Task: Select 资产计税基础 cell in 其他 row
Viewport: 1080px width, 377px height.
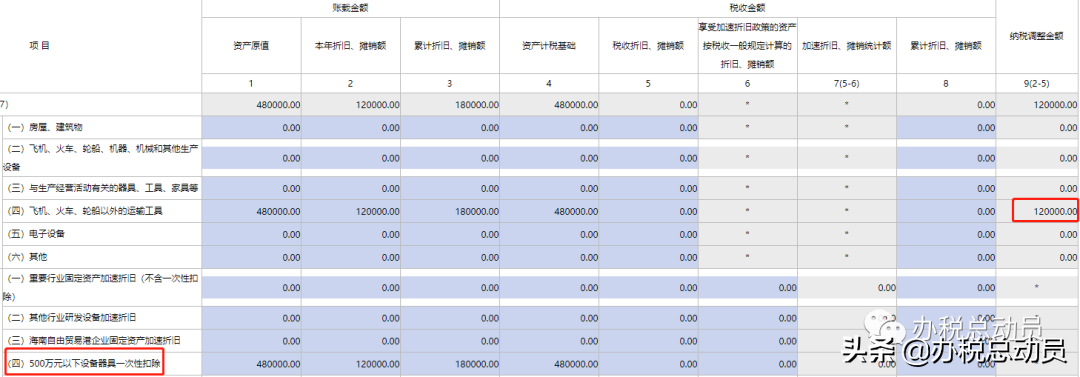Action: click(x=549, y=257)
